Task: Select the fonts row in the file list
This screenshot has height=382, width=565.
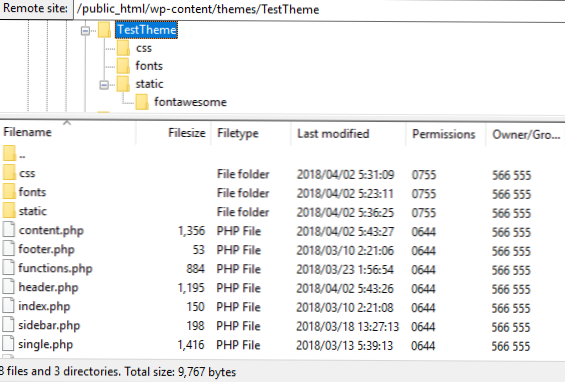Action: click(x=282, y=193)
